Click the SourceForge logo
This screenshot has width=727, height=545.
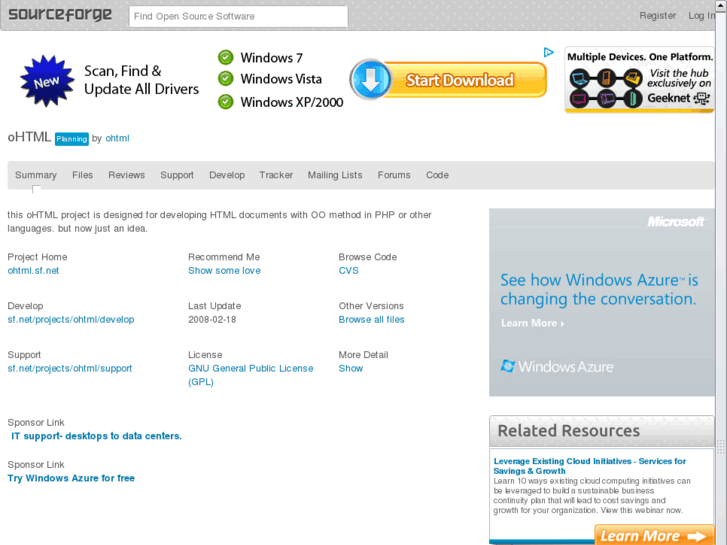pos(60,15)
